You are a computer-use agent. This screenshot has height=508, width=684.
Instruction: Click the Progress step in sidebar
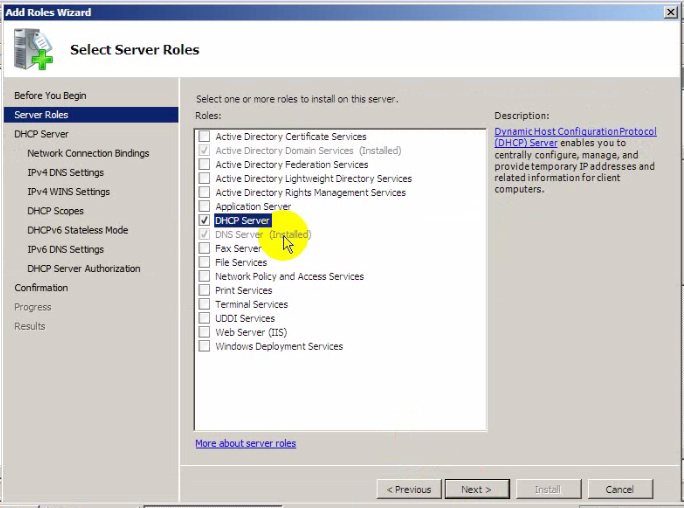click(33, 307)
